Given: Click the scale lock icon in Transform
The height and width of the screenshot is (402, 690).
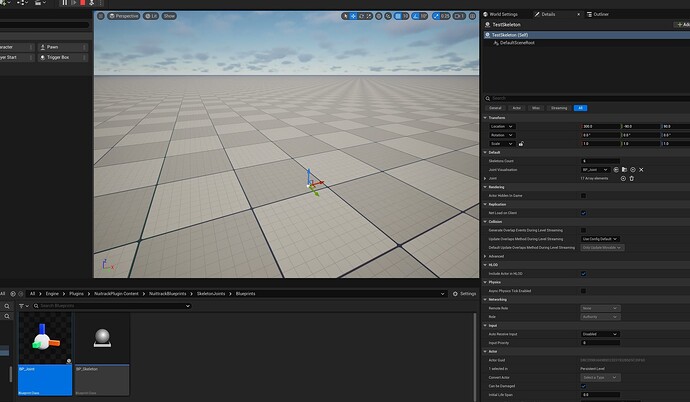Looking at the screenshot, I should pyautogui.click(x=520, y=143).
